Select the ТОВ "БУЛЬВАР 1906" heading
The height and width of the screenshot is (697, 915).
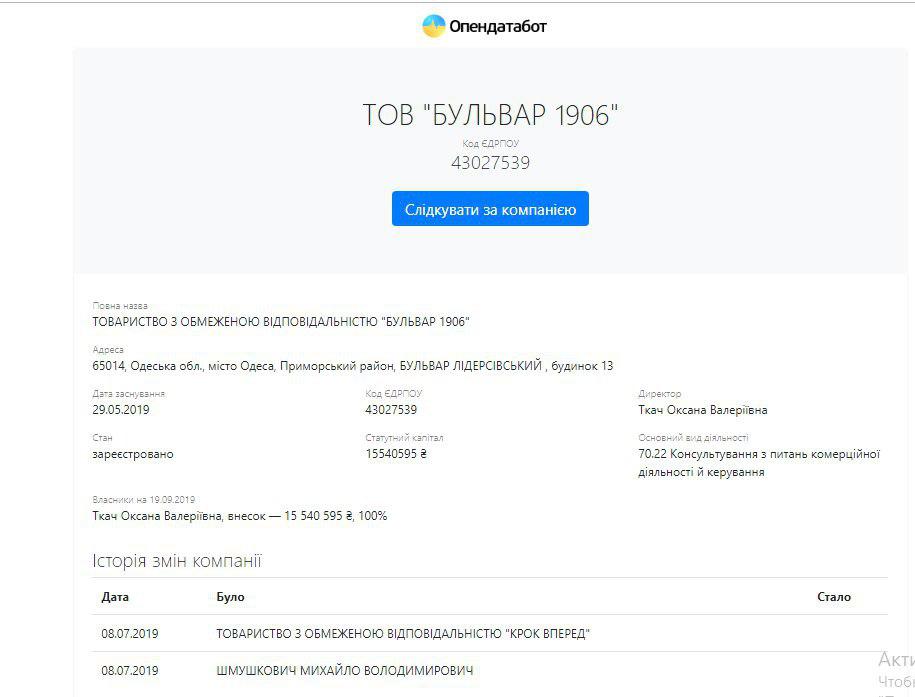(490, 114)
